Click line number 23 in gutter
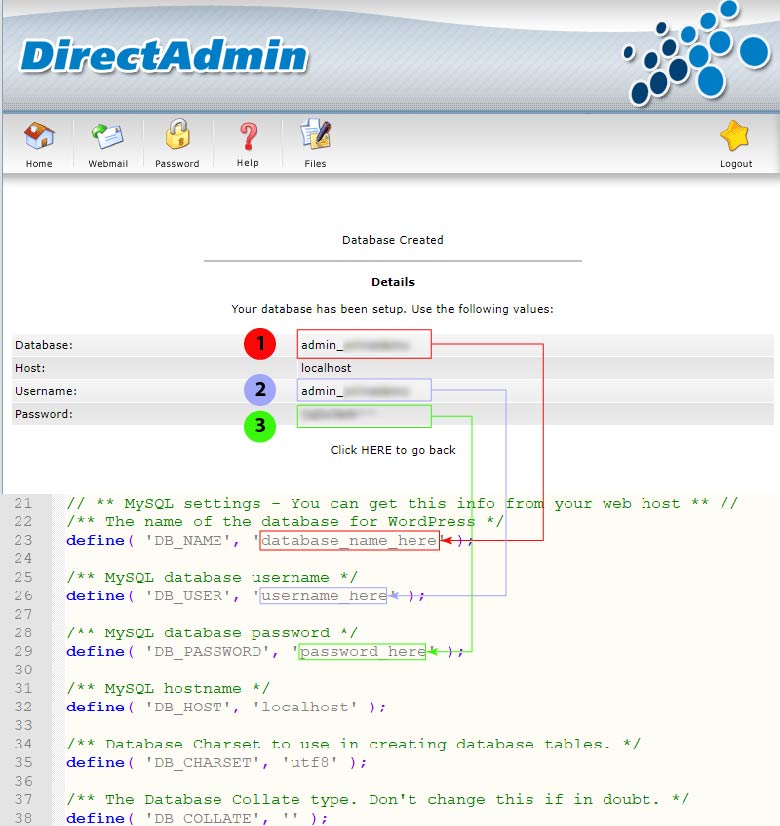The width and height of the screenshot is (780, 826). (x=23, y=540)
